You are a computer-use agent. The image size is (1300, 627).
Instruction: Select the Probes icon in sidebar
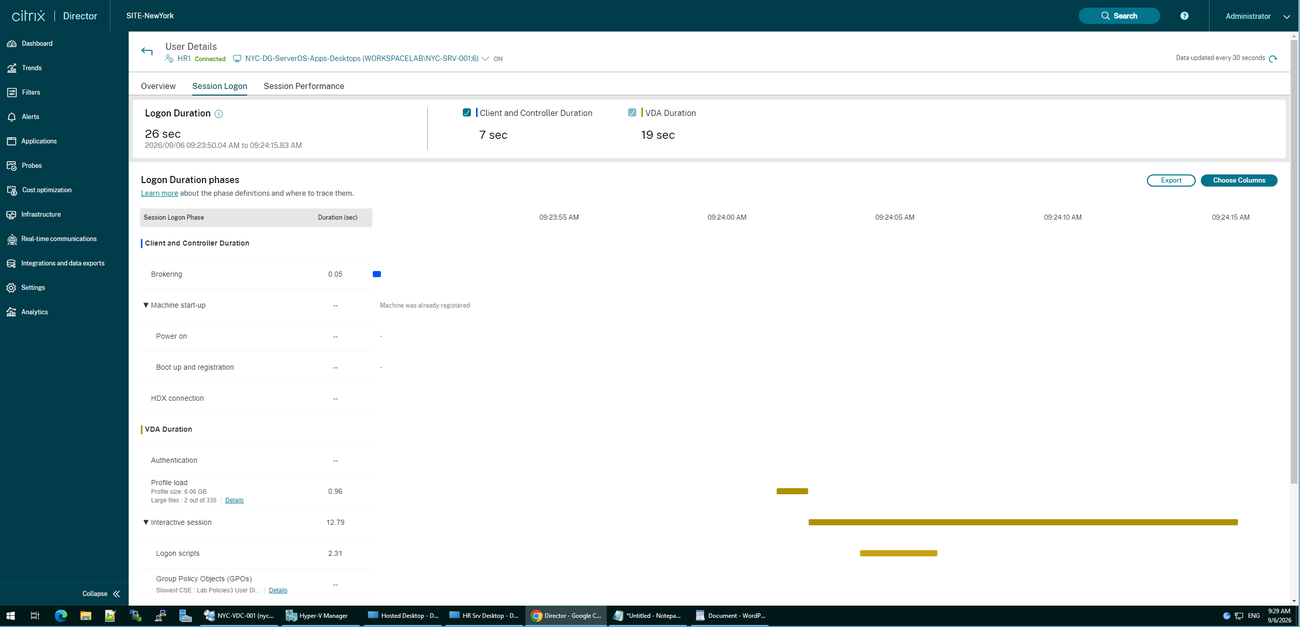point(11,165)
